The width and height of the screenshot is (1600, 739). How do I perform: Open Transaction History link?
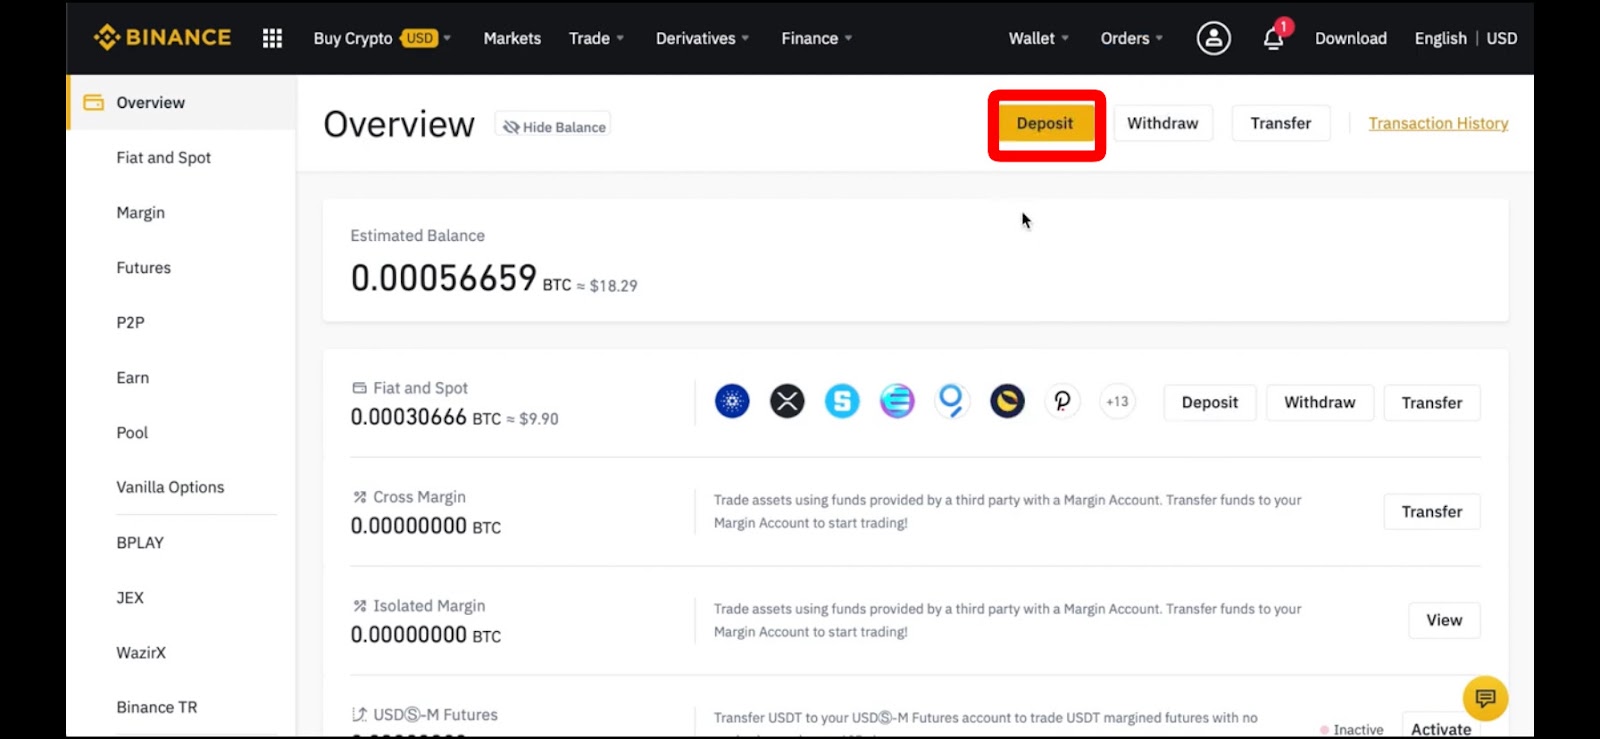(x=1438, y=123)
